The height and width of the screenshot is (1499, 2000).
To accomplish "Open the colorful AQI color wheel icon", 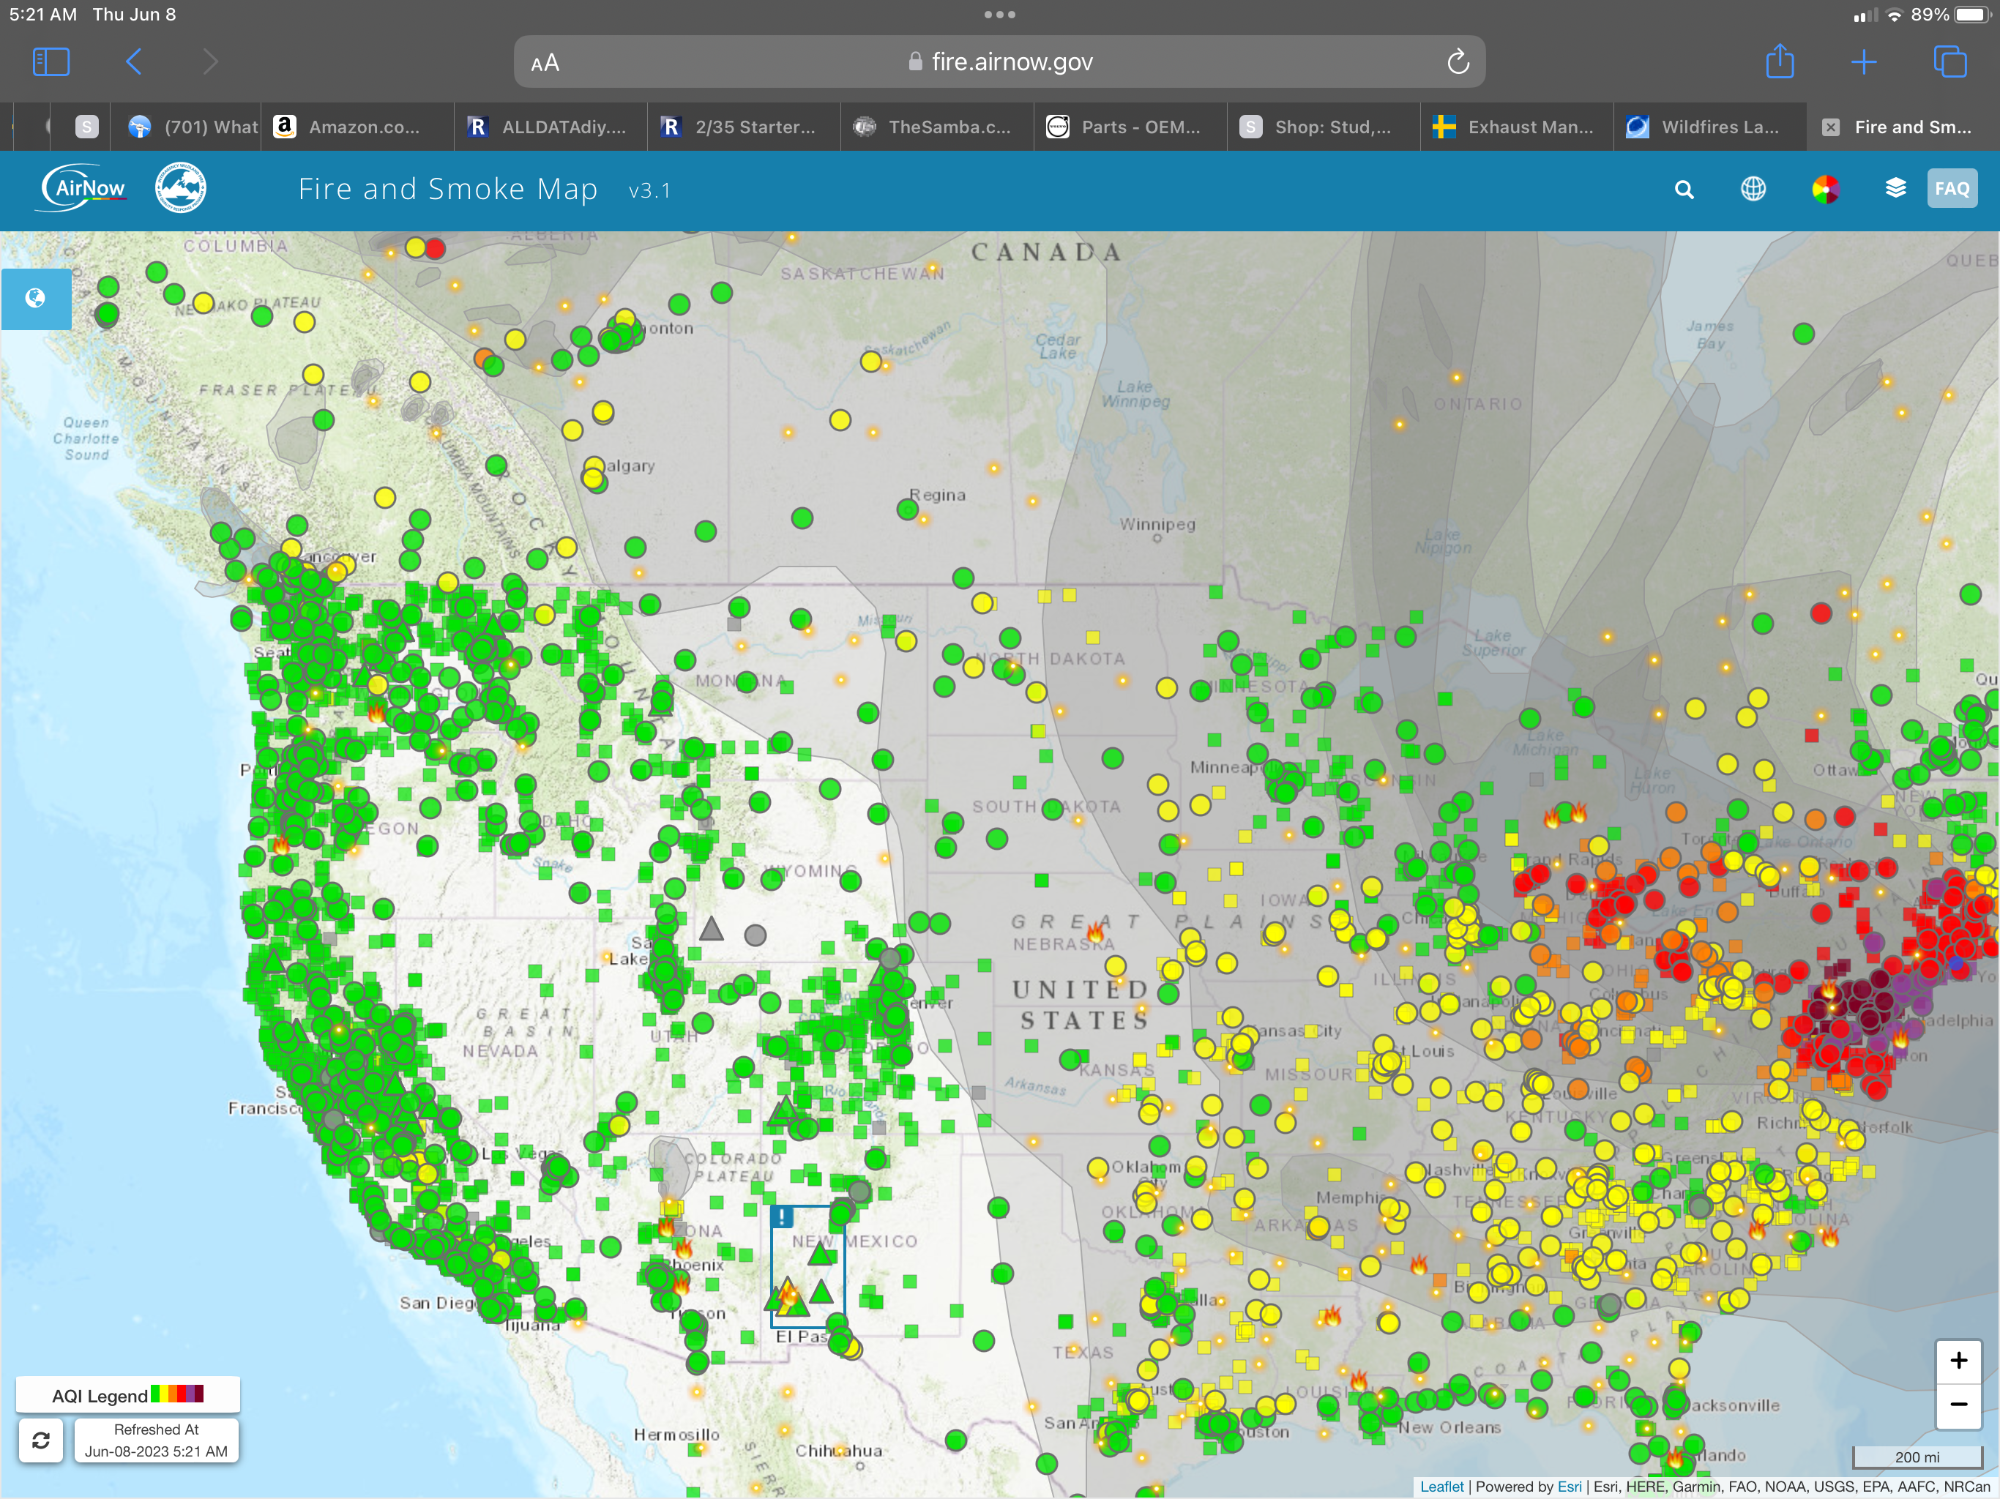I will (x=1825, y=189).
